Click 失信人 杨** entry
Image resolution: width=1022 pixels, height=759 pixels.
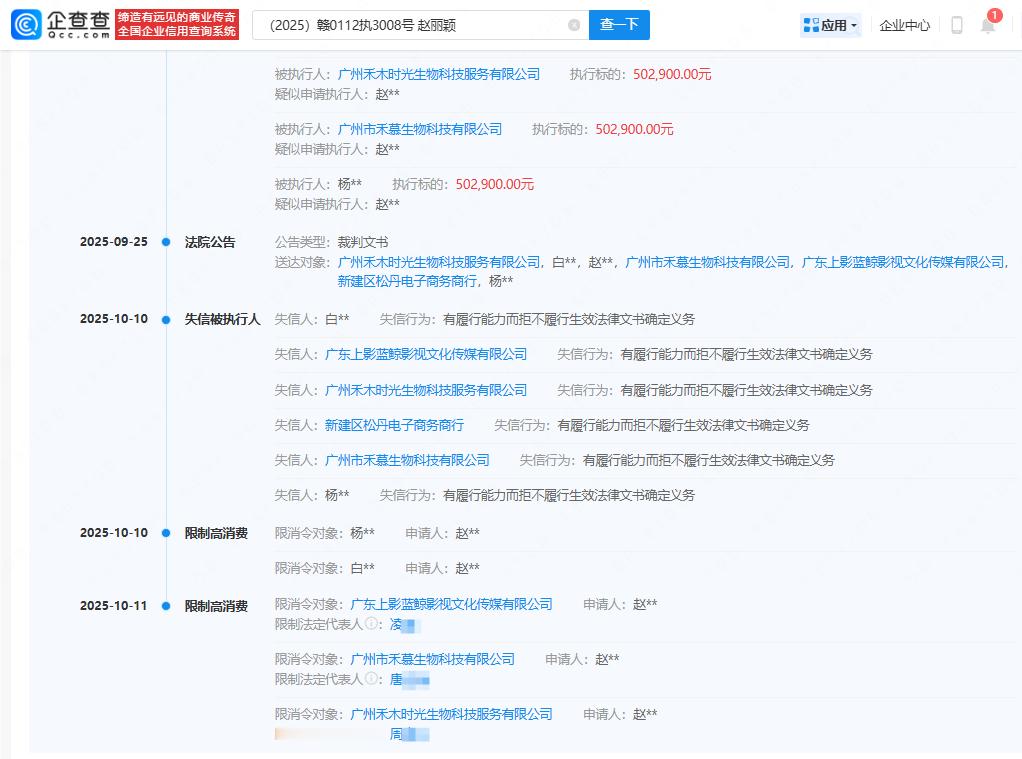pyautogui.click(x=338, y=495)
